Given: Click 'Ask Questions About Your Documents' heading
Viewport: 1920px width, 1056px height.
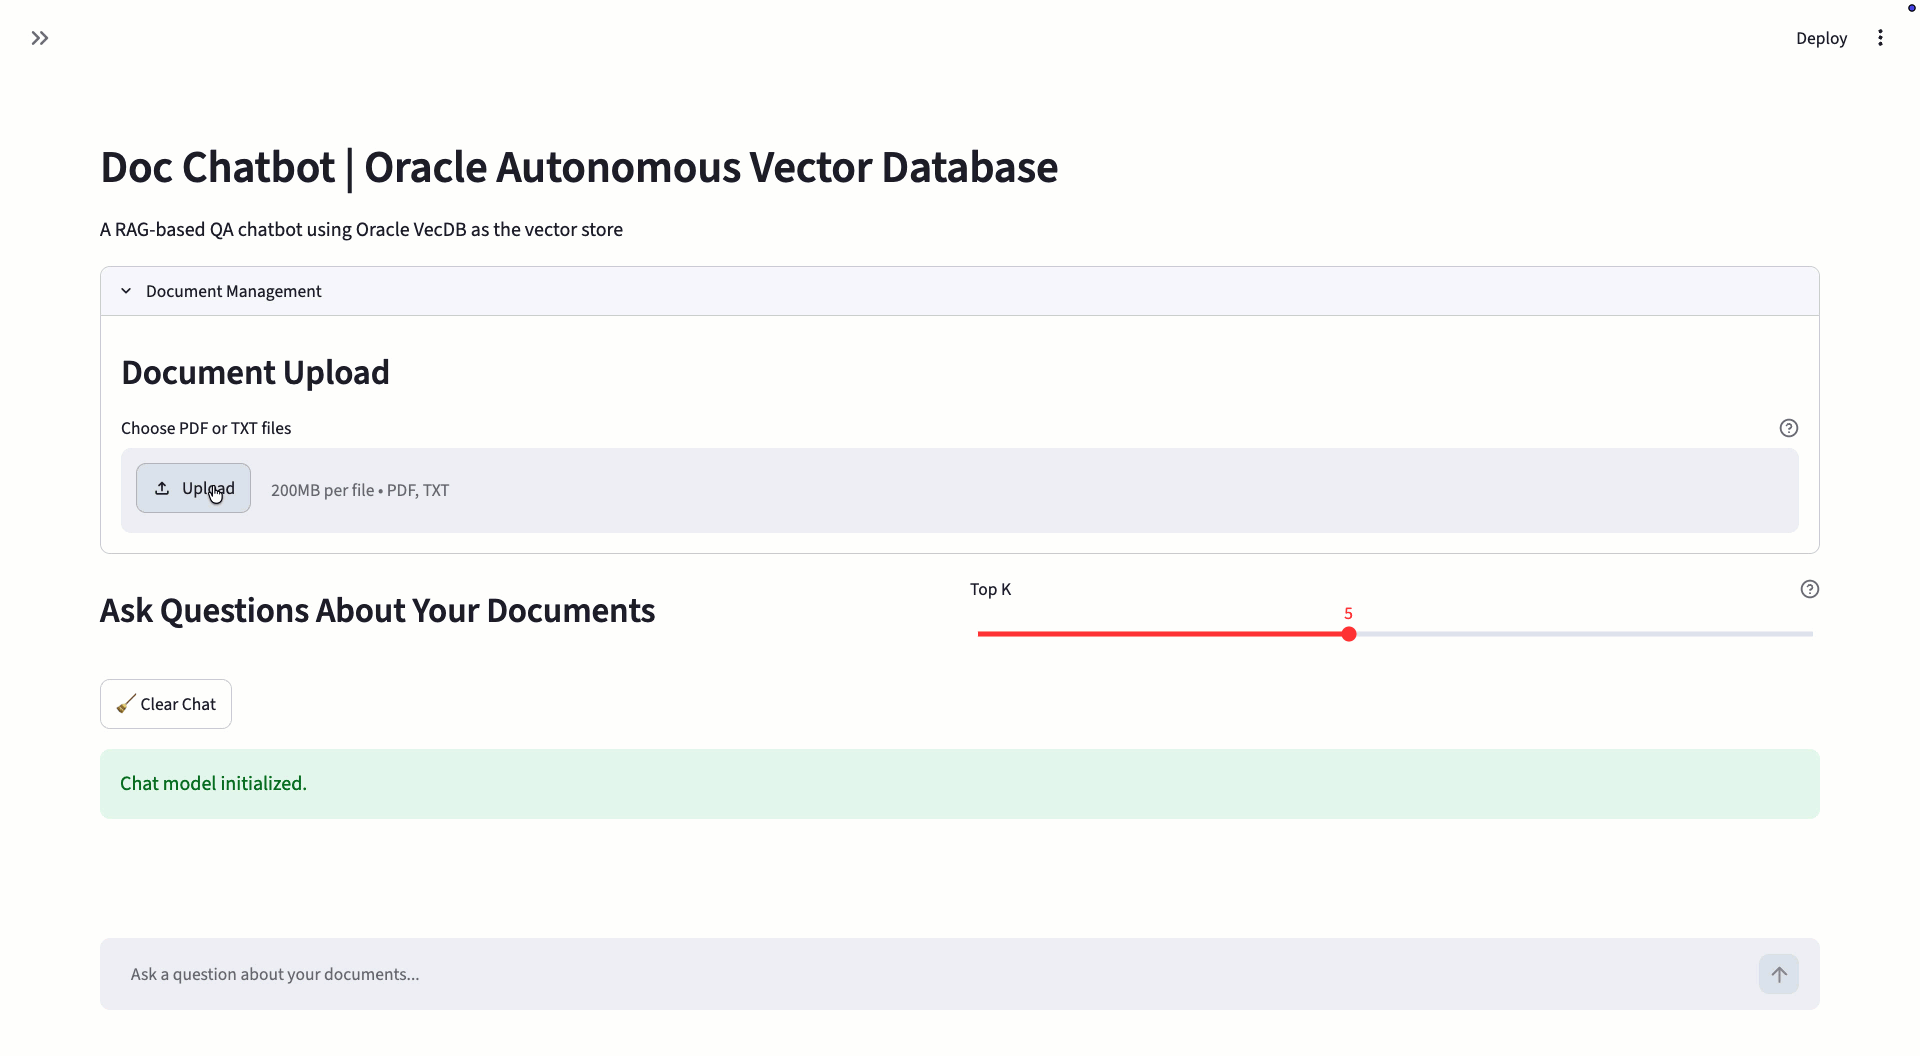Looking at the screenshot, I should click(377, 610).
